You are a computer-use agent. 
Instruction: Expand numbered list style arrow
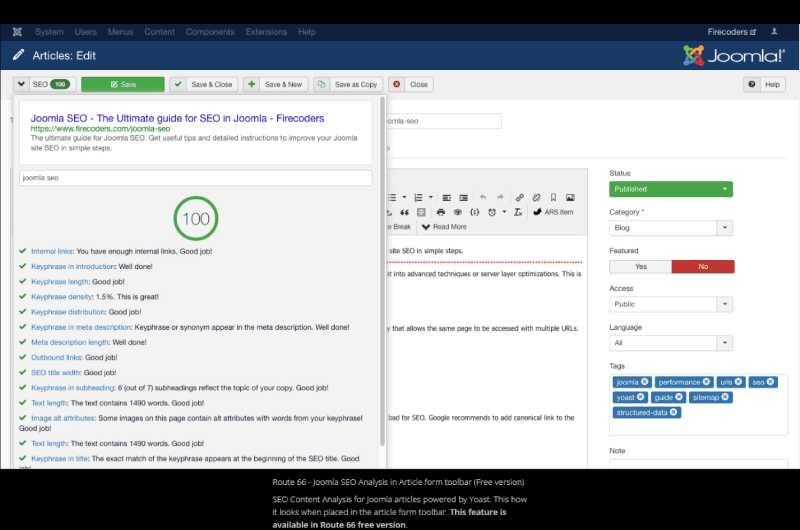[x=431, y=197]
